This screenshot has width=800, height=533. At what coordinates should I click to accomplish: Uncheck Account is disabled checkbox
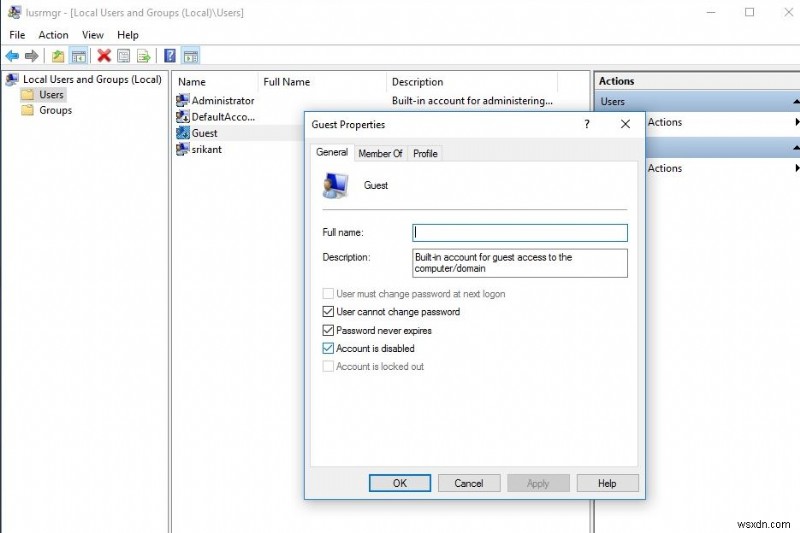pos(328,348)
